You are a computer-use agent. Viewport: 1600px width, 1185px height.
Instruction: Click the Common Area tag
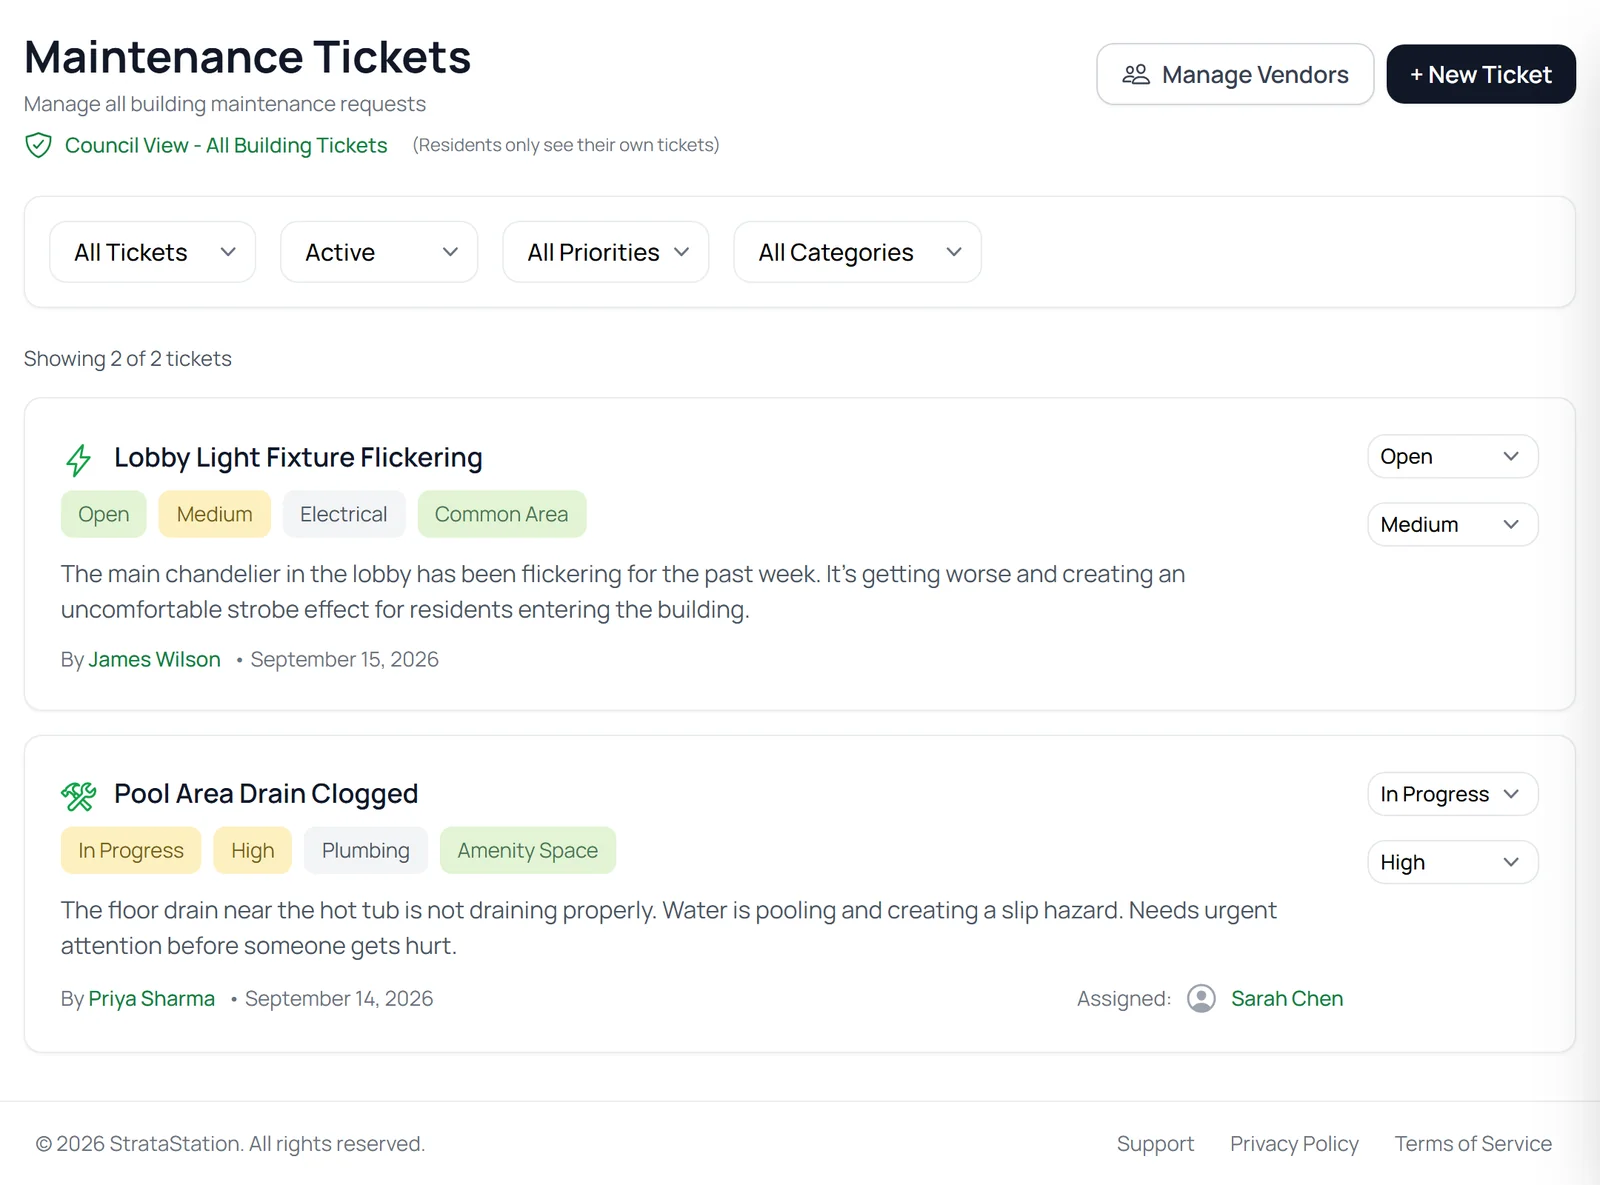(502, 514)
